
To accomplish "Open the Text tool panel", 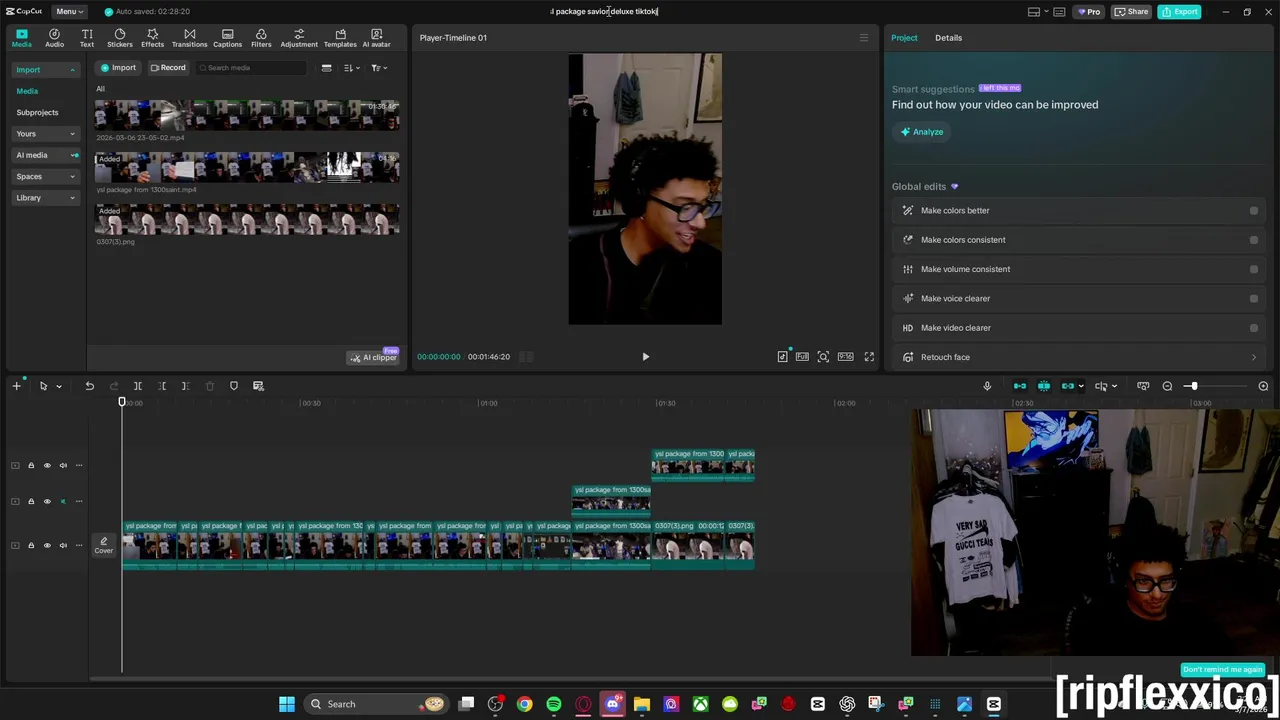I will pos(87,38).
